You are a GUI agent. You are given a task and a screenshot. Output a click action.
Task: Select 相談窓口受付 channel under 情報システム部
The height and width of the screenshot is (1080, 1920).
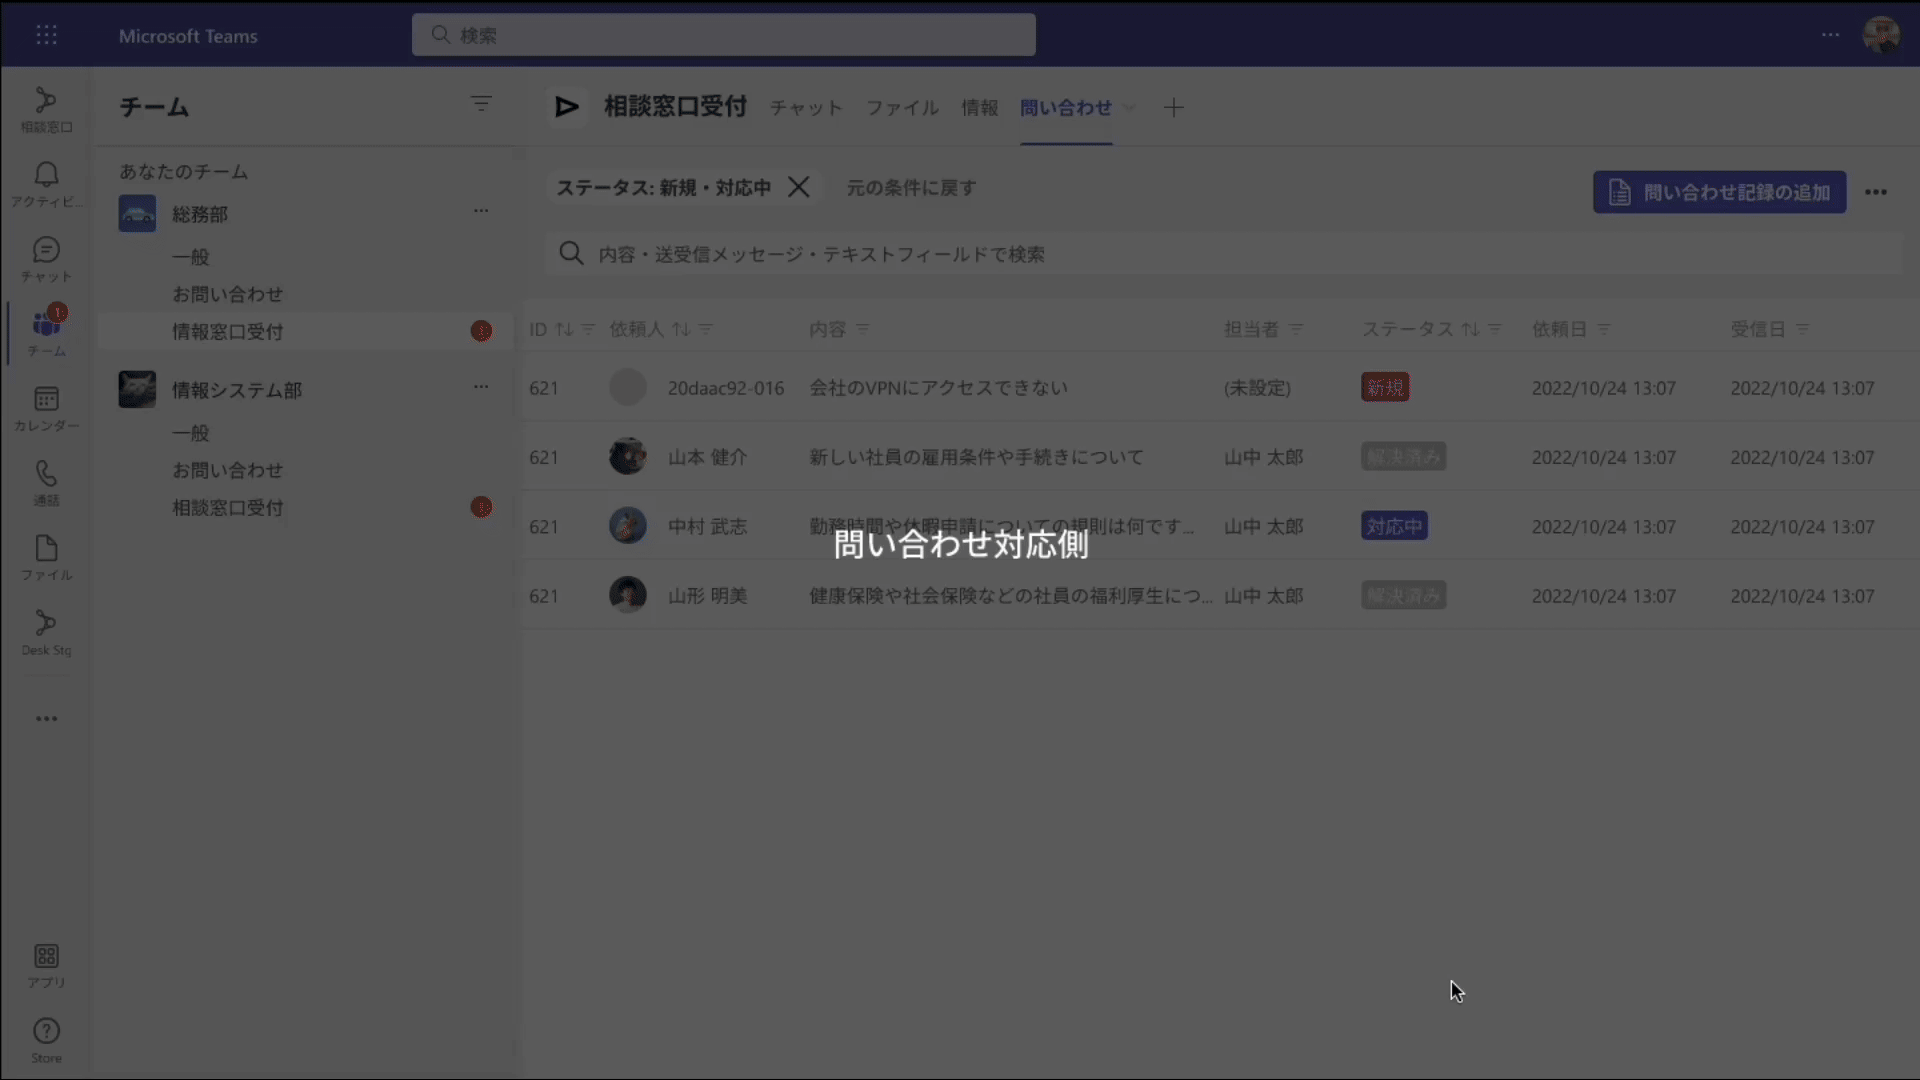click(227, 507)
